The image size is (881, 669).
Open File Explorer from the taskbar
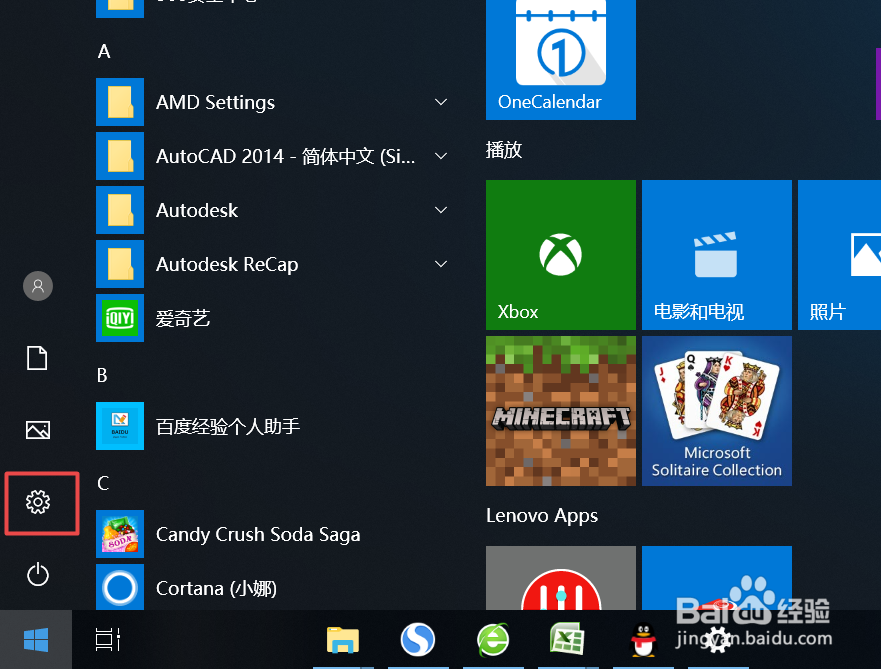coord(343,639)
